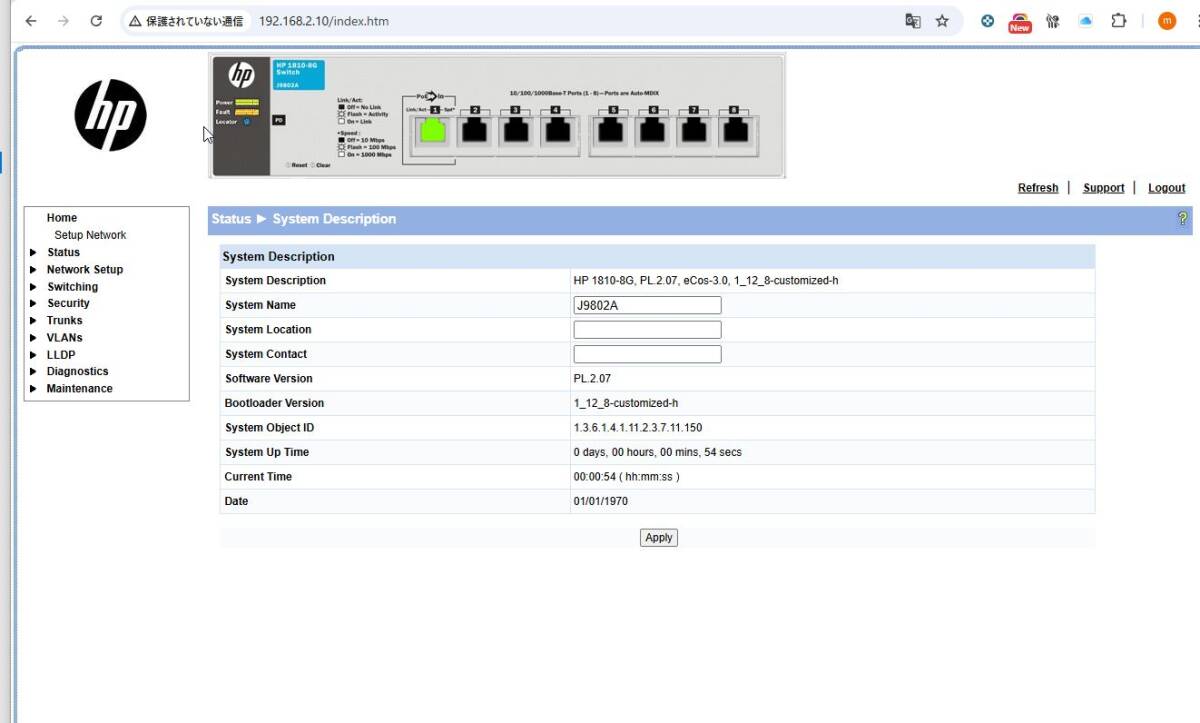Viewport: 1200px width, 723px height.
Task: Expand the LLDP menu arrow
Action: (33, 355)
